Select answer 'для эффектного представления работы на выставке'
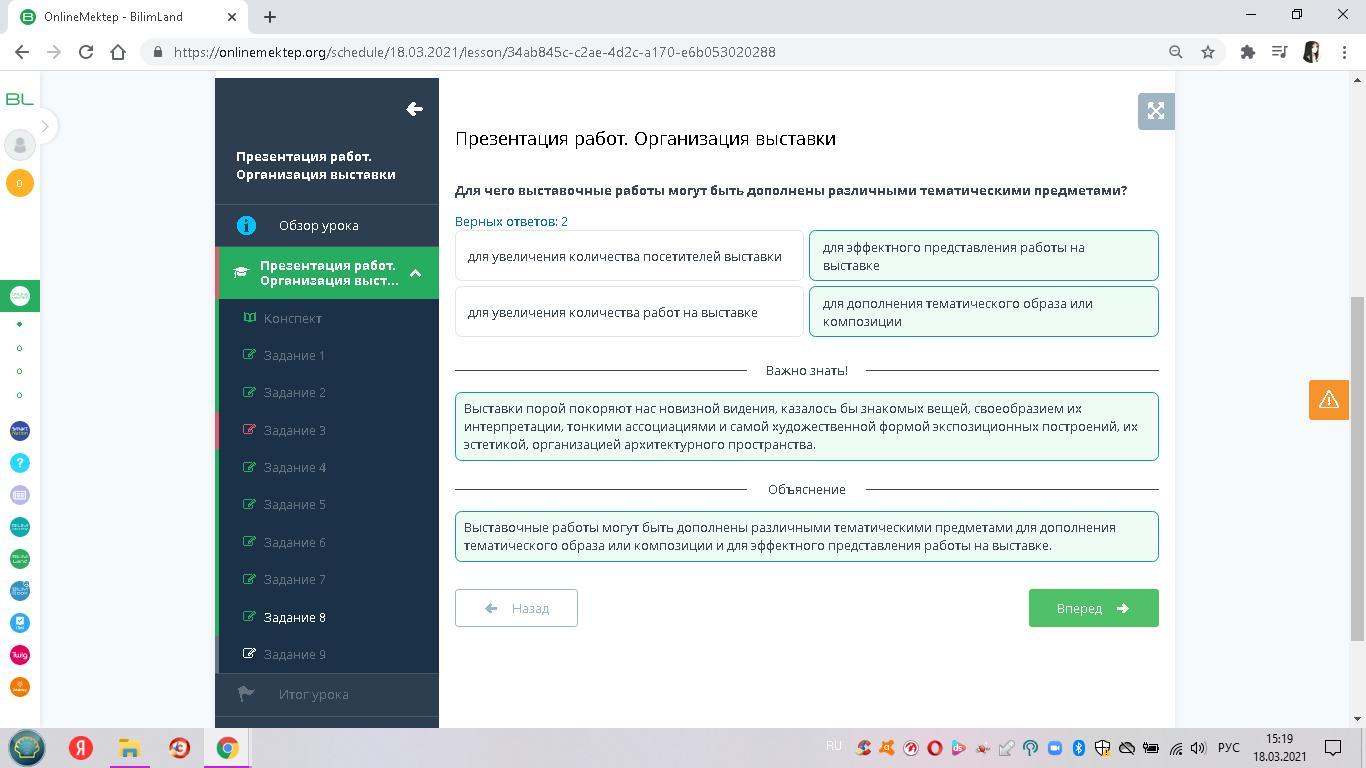 point(983,256)
